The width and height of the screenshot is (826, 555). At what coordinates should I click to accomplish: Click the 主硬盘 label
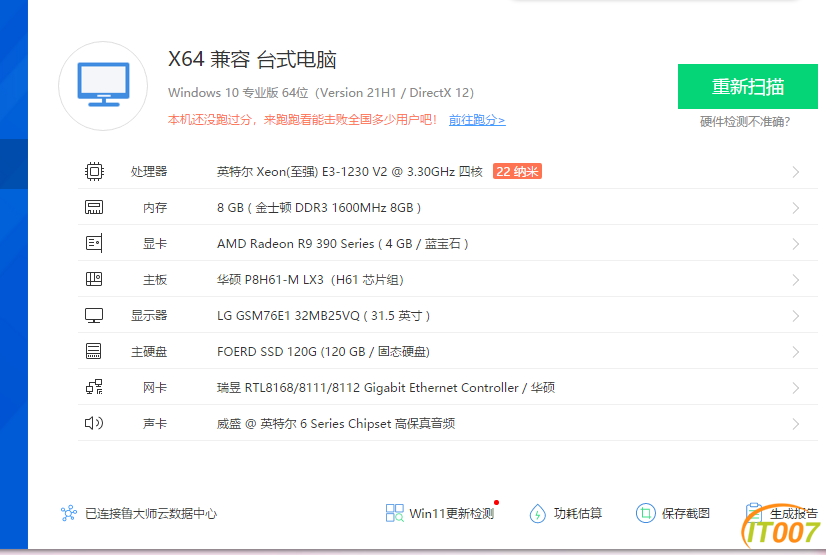click(149, 352)
